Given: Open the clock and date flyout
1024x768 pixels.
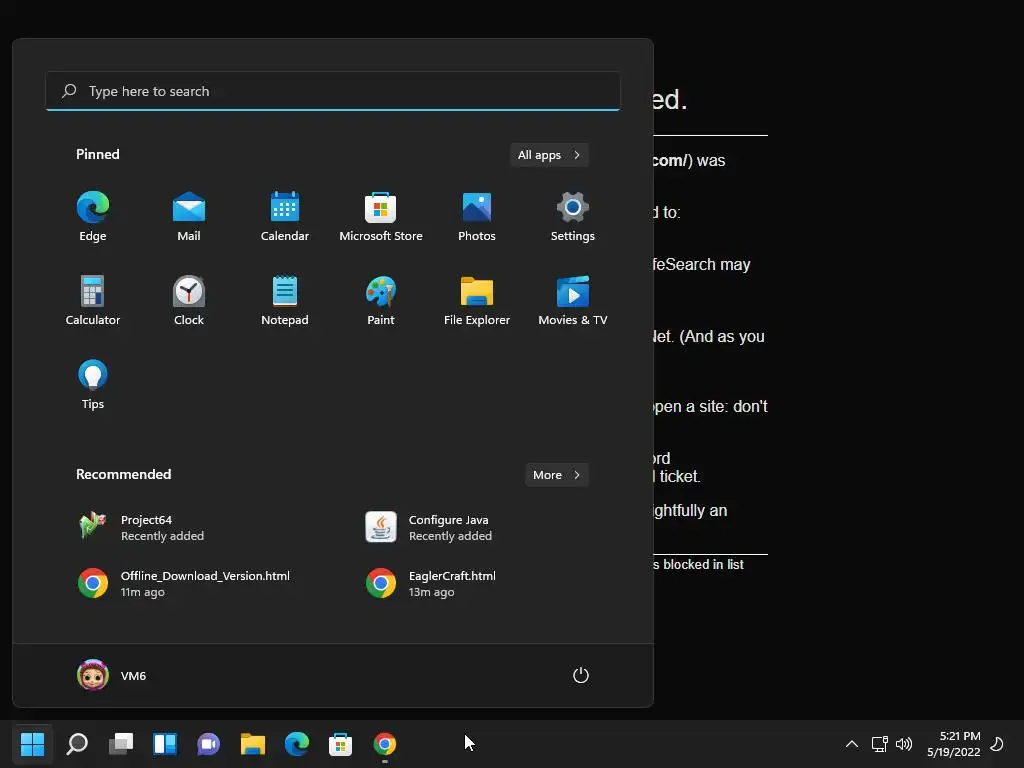Looking at the screenshot, I should tap(953, 744).
